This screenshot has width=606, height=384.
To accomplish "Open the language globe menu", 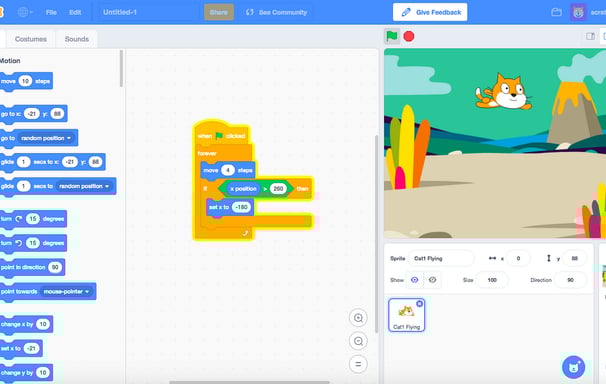I will tap(25, 12).
